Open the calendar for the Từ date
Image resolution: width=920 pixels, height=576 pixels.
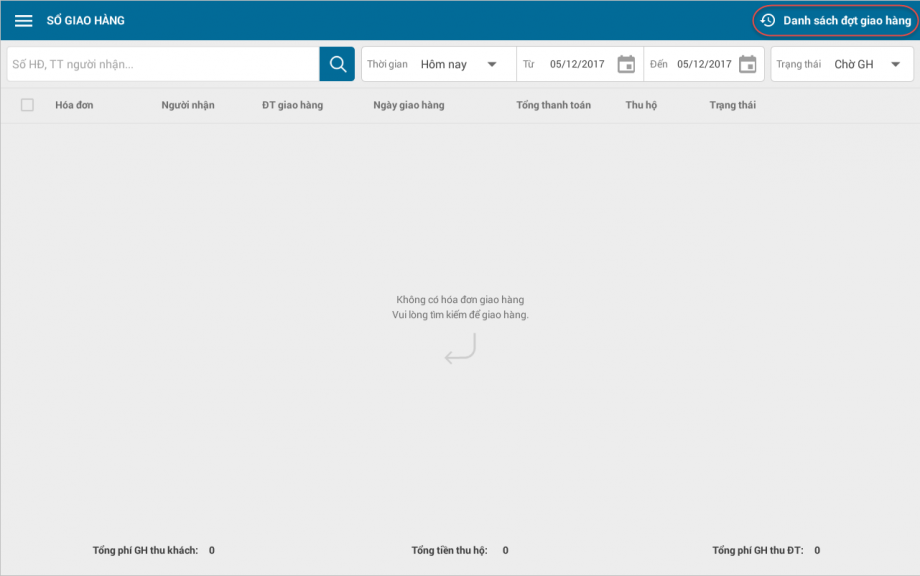point(626,64)
